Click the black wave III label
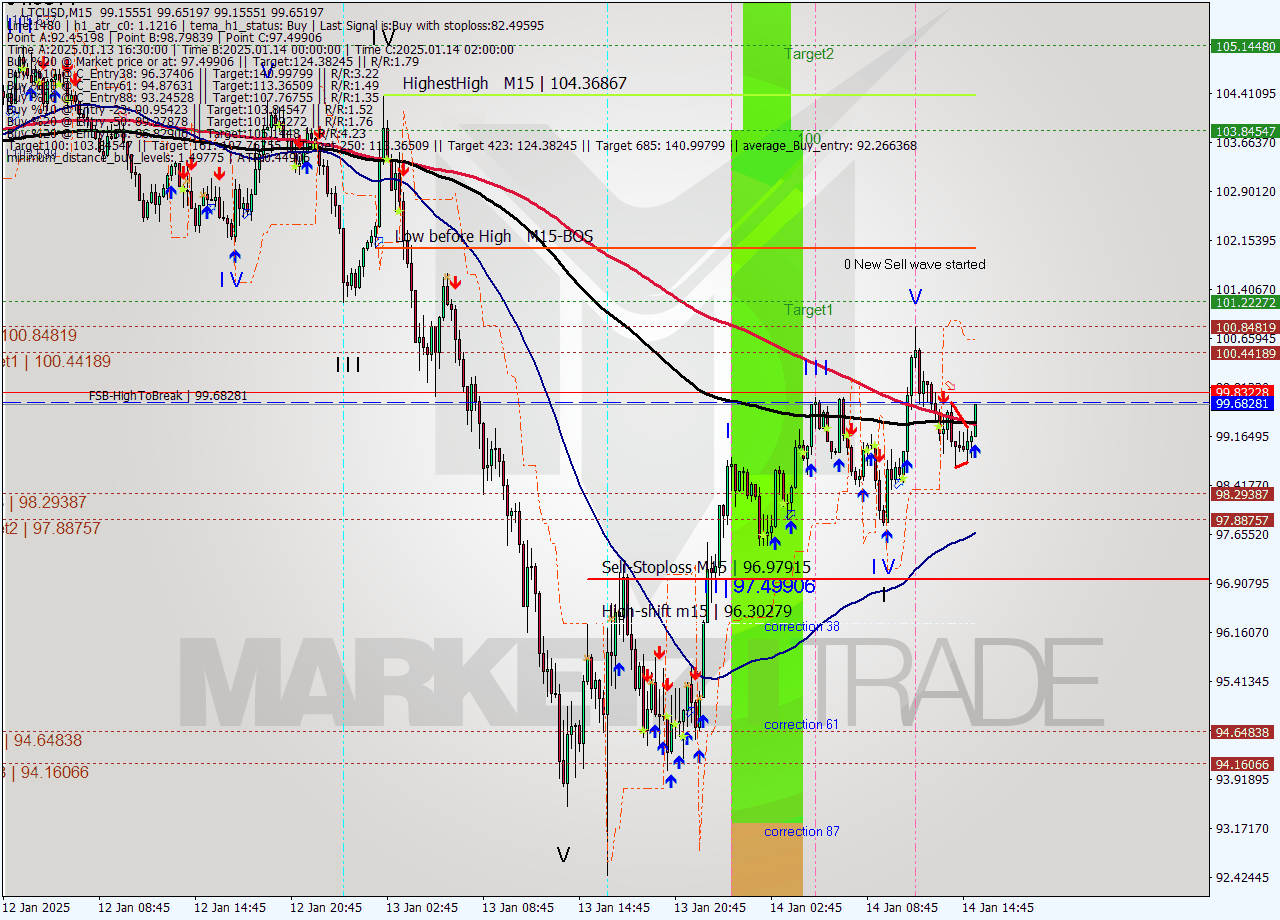Screen dimensions: 1280x920 click(x=348, y=365)
